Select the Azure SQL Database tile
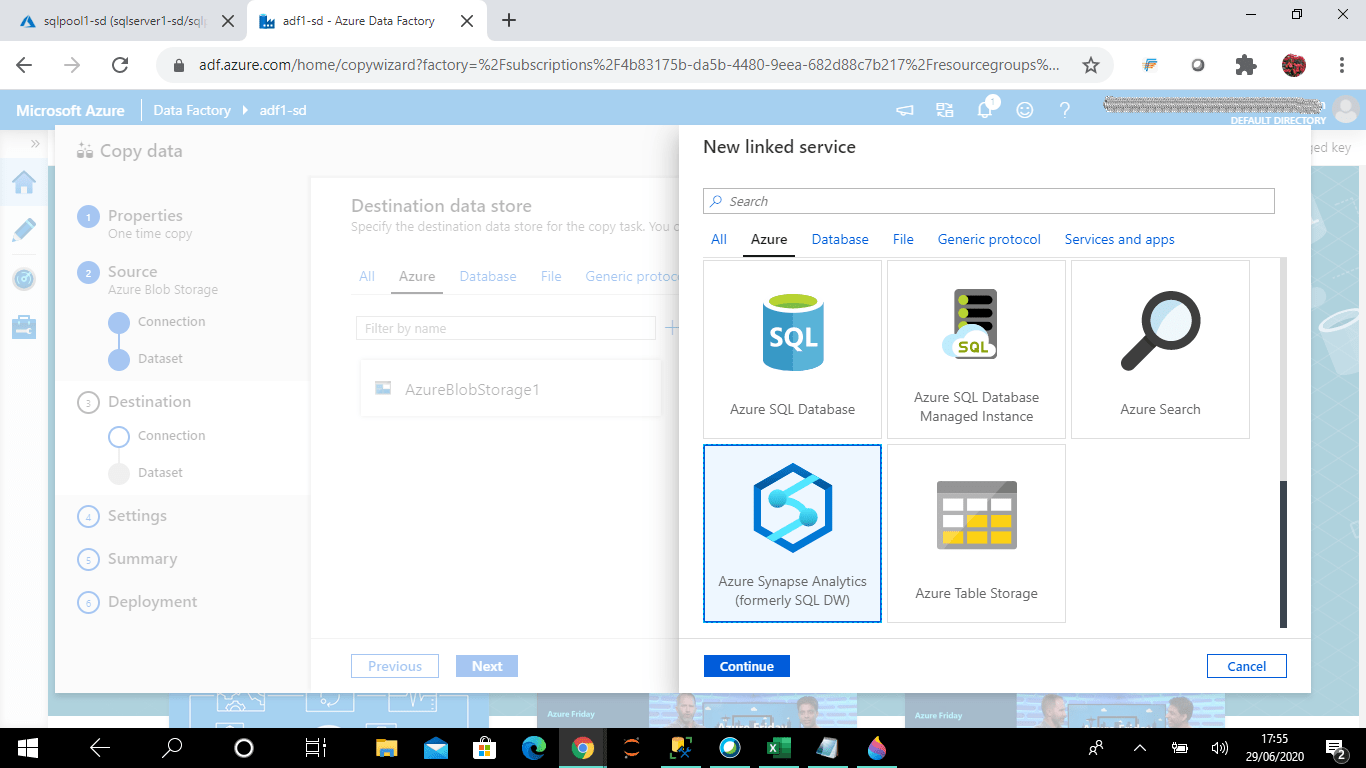1366x768 pixels. tap(792, 349)
